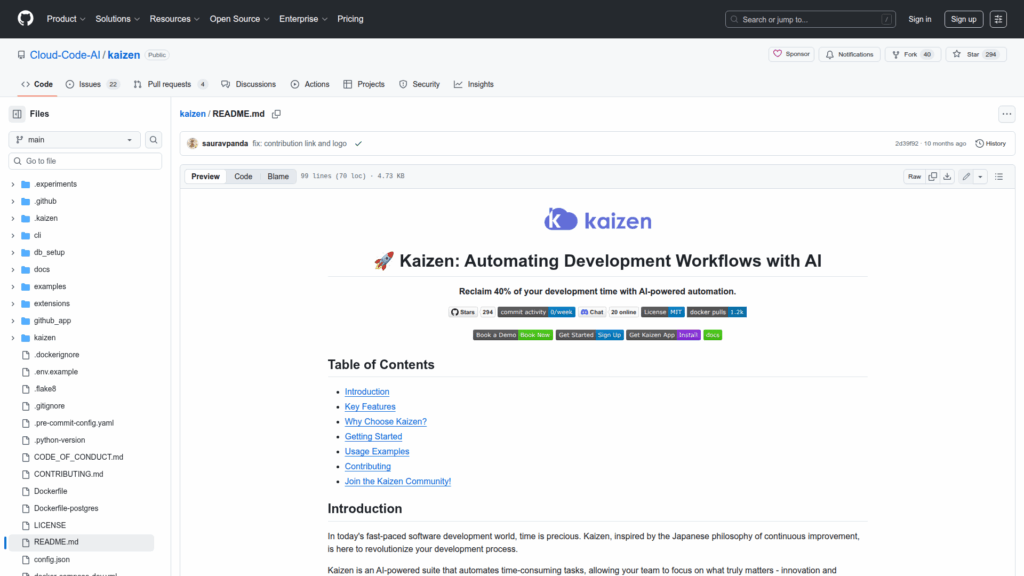Switch file view to Code

[243, 176]
